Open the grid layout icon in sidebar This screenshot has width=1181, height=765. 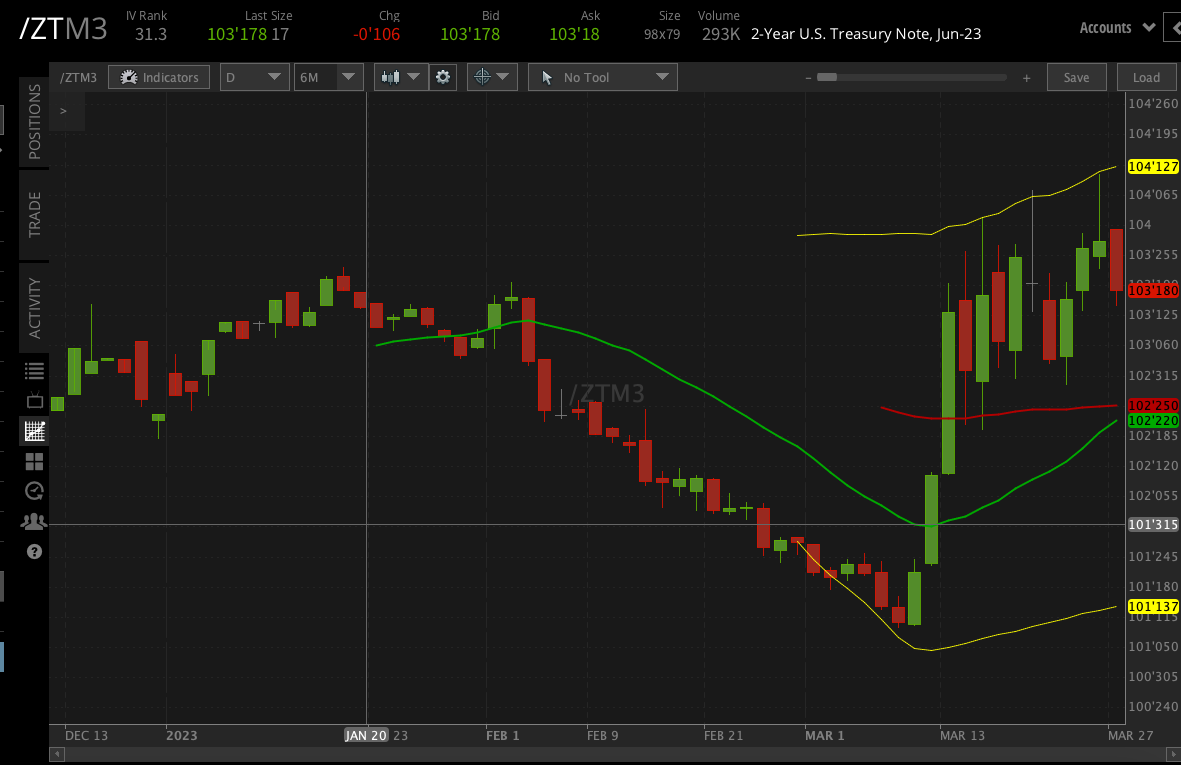(x=35, y=462)
